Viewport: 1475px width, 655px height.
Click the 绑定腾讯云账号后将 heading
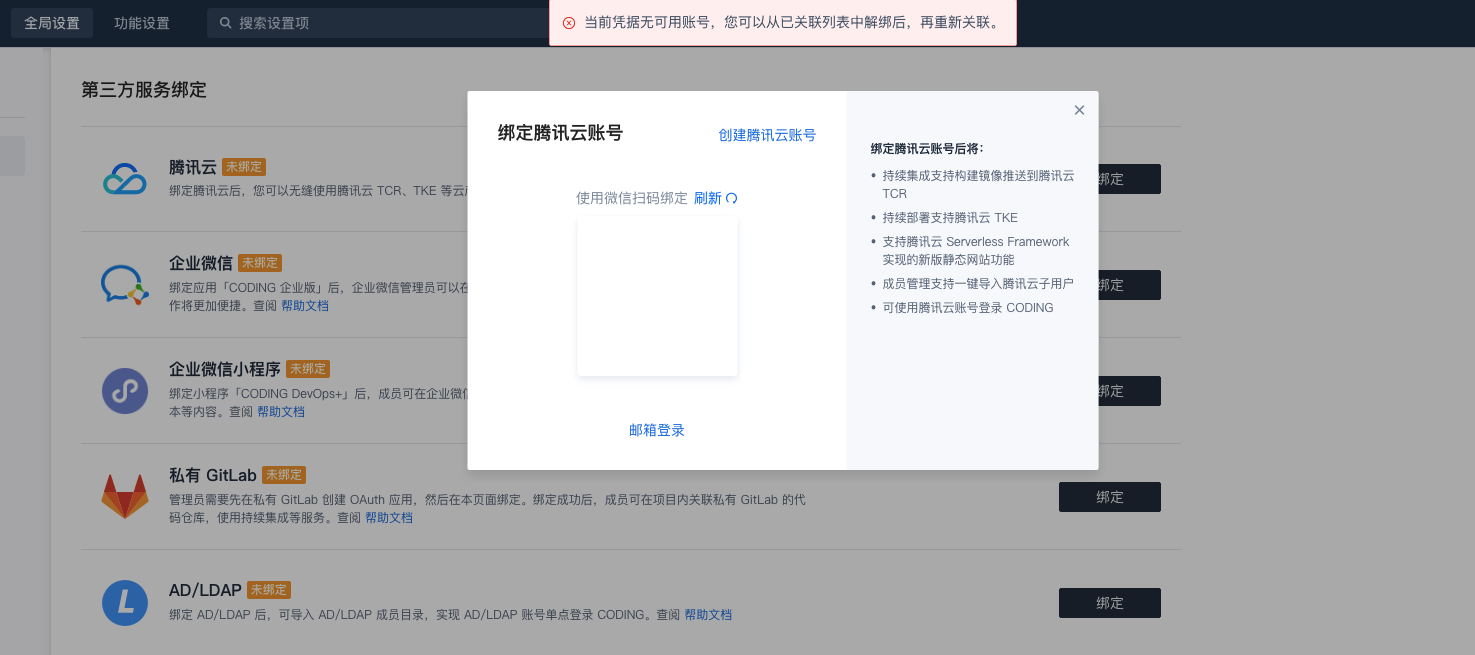coord(927,149)
